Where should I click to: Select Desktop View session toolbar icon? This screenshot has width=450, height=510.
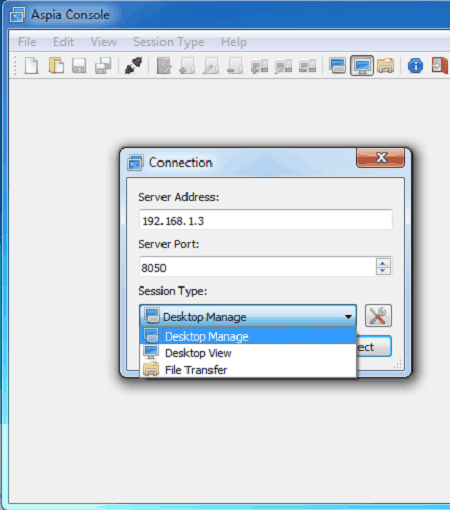pyautogui.click(x=362, y=66)
